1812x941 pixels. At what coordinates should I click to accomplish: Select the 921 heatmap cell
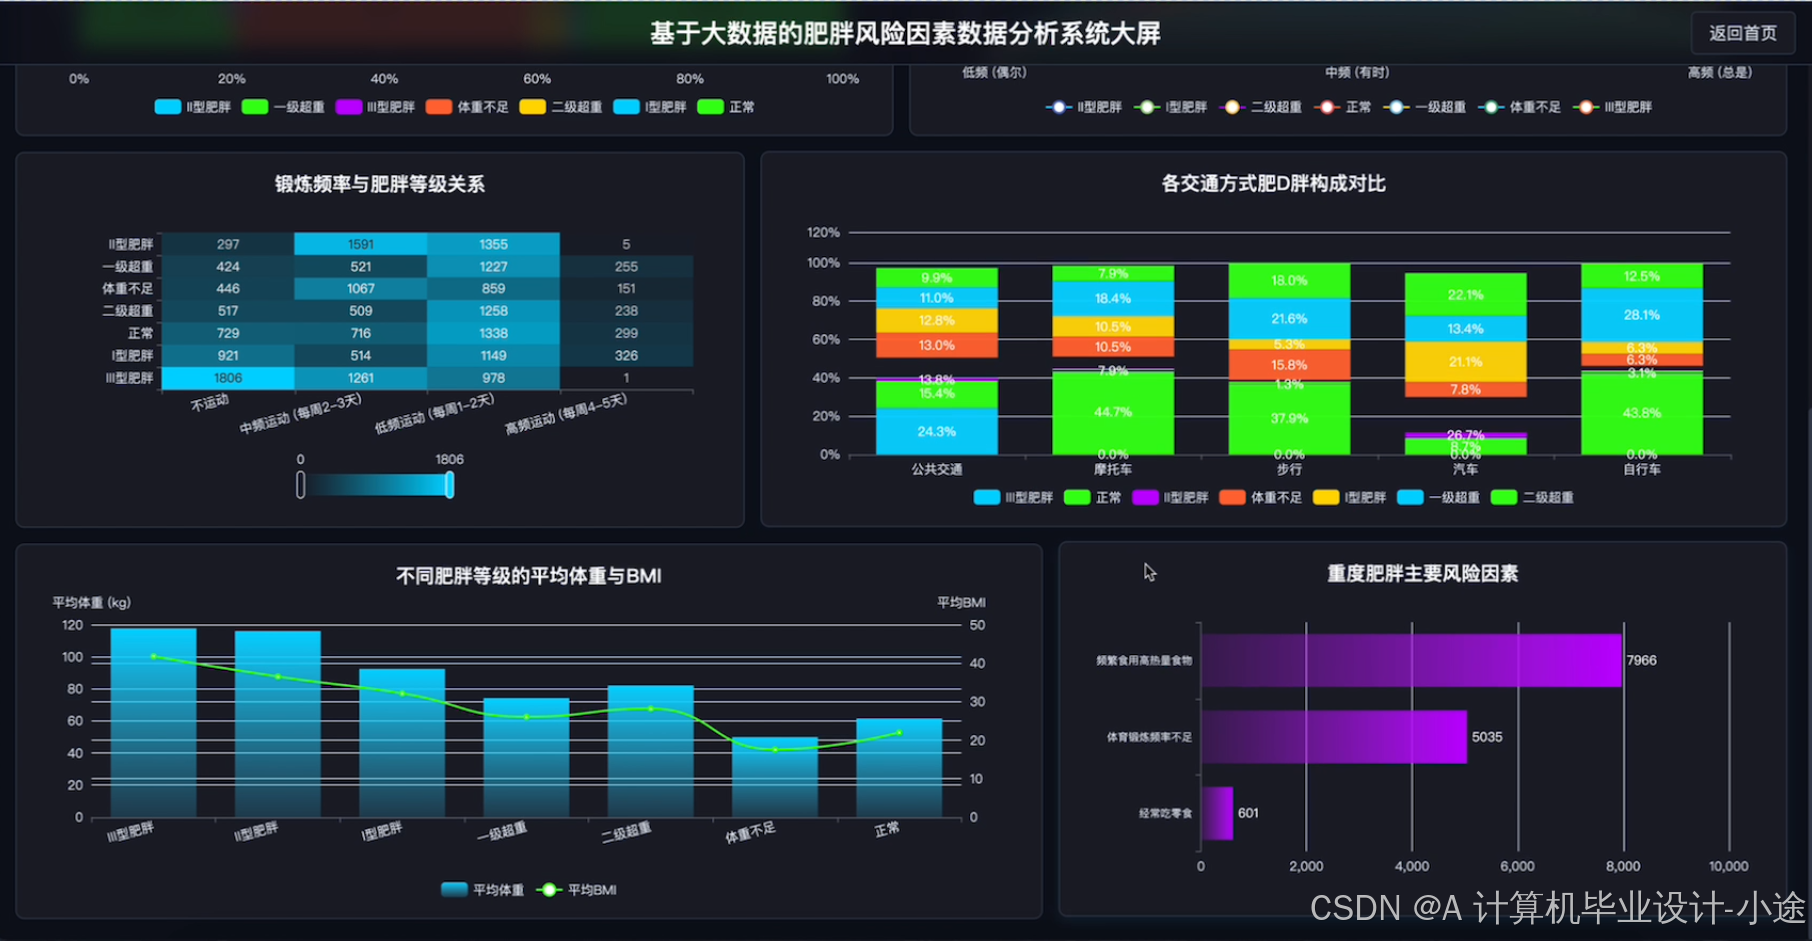click(x=228, y=355)
